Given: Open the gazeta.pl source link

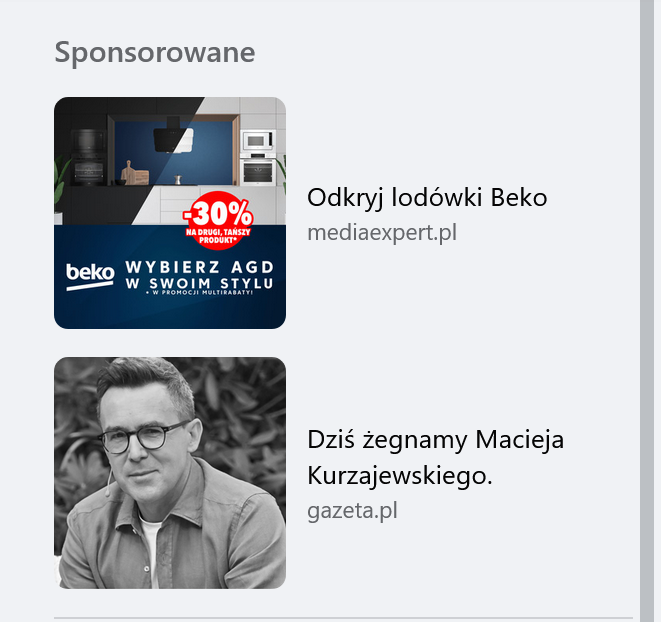Looking at the screenshot, I should [x=352, y=511].
